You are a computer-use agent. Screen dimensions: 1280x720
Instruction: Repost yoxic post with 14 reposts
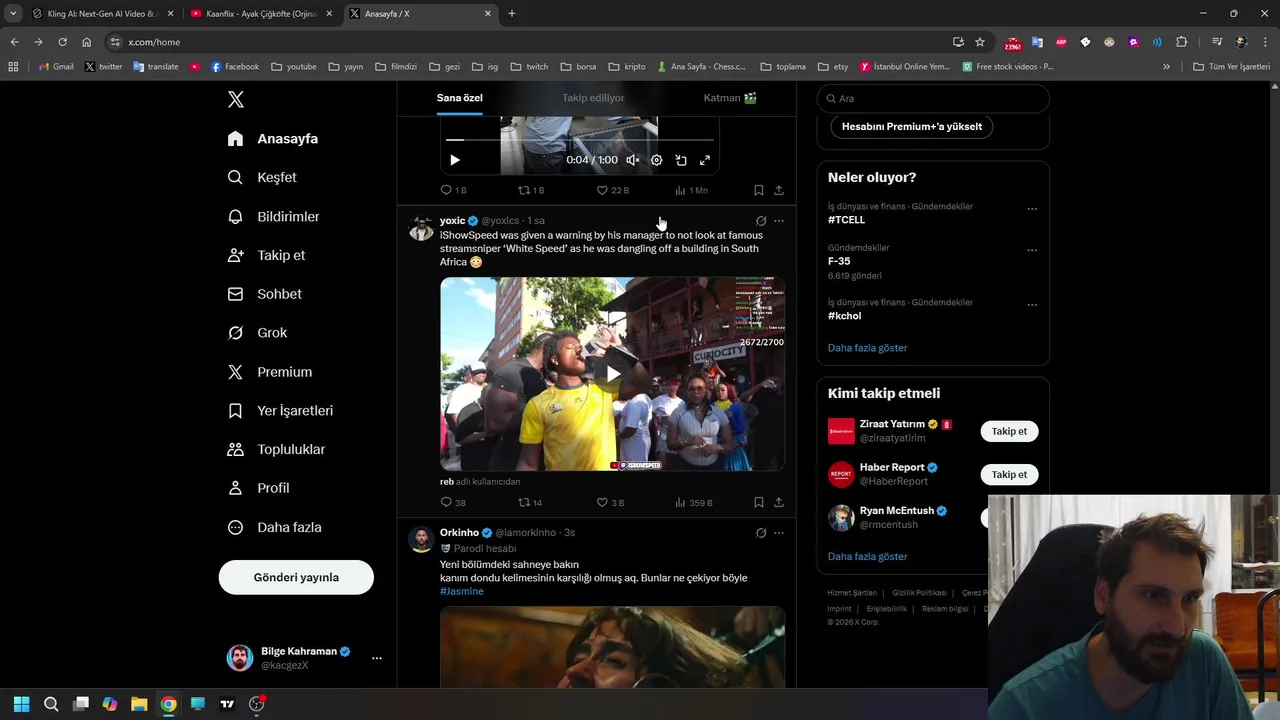click(x=530, y=502)
